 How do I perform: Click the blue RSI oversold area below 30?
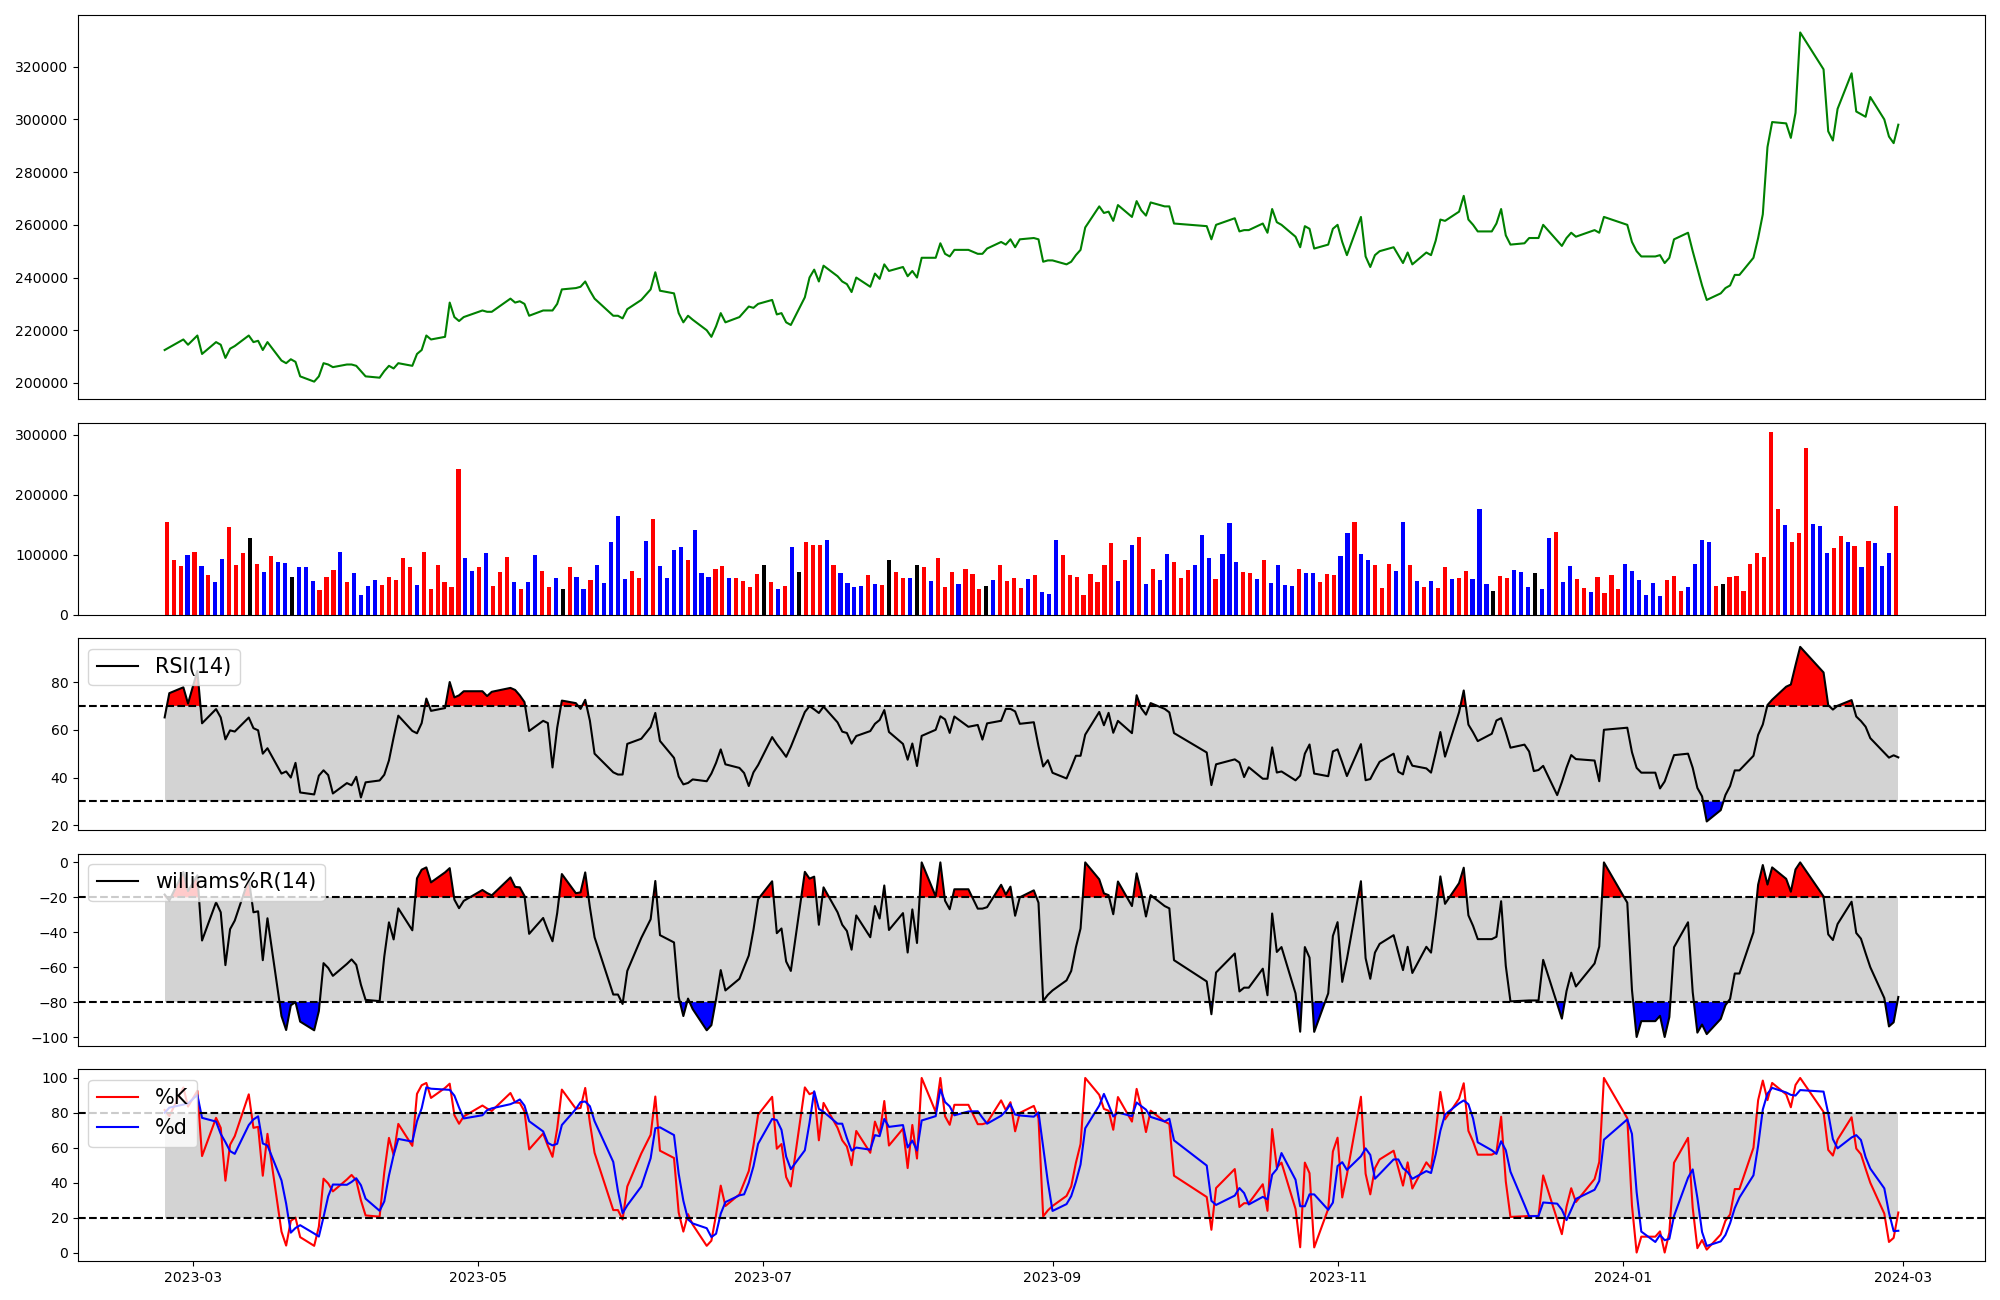point(1712,810)
